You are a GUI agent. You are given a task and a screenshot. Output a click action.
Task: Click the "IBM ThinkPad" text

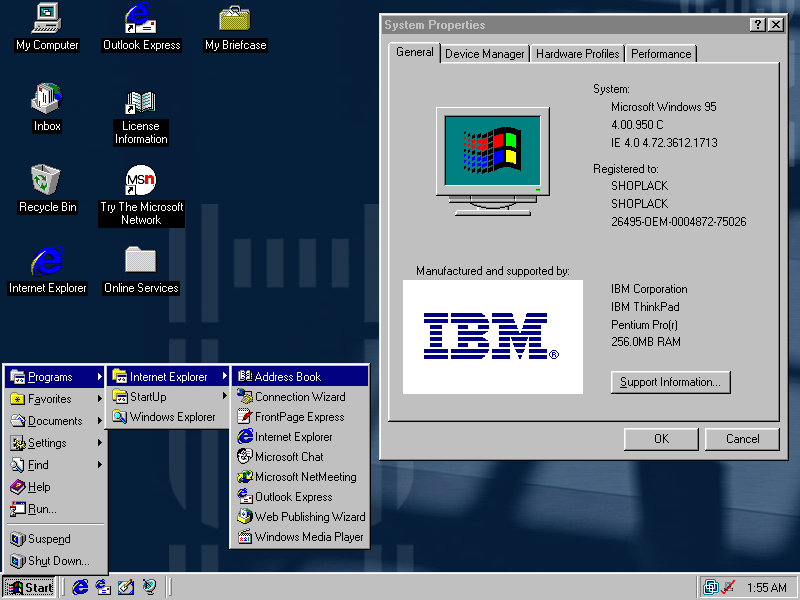(x=645, y=307)
